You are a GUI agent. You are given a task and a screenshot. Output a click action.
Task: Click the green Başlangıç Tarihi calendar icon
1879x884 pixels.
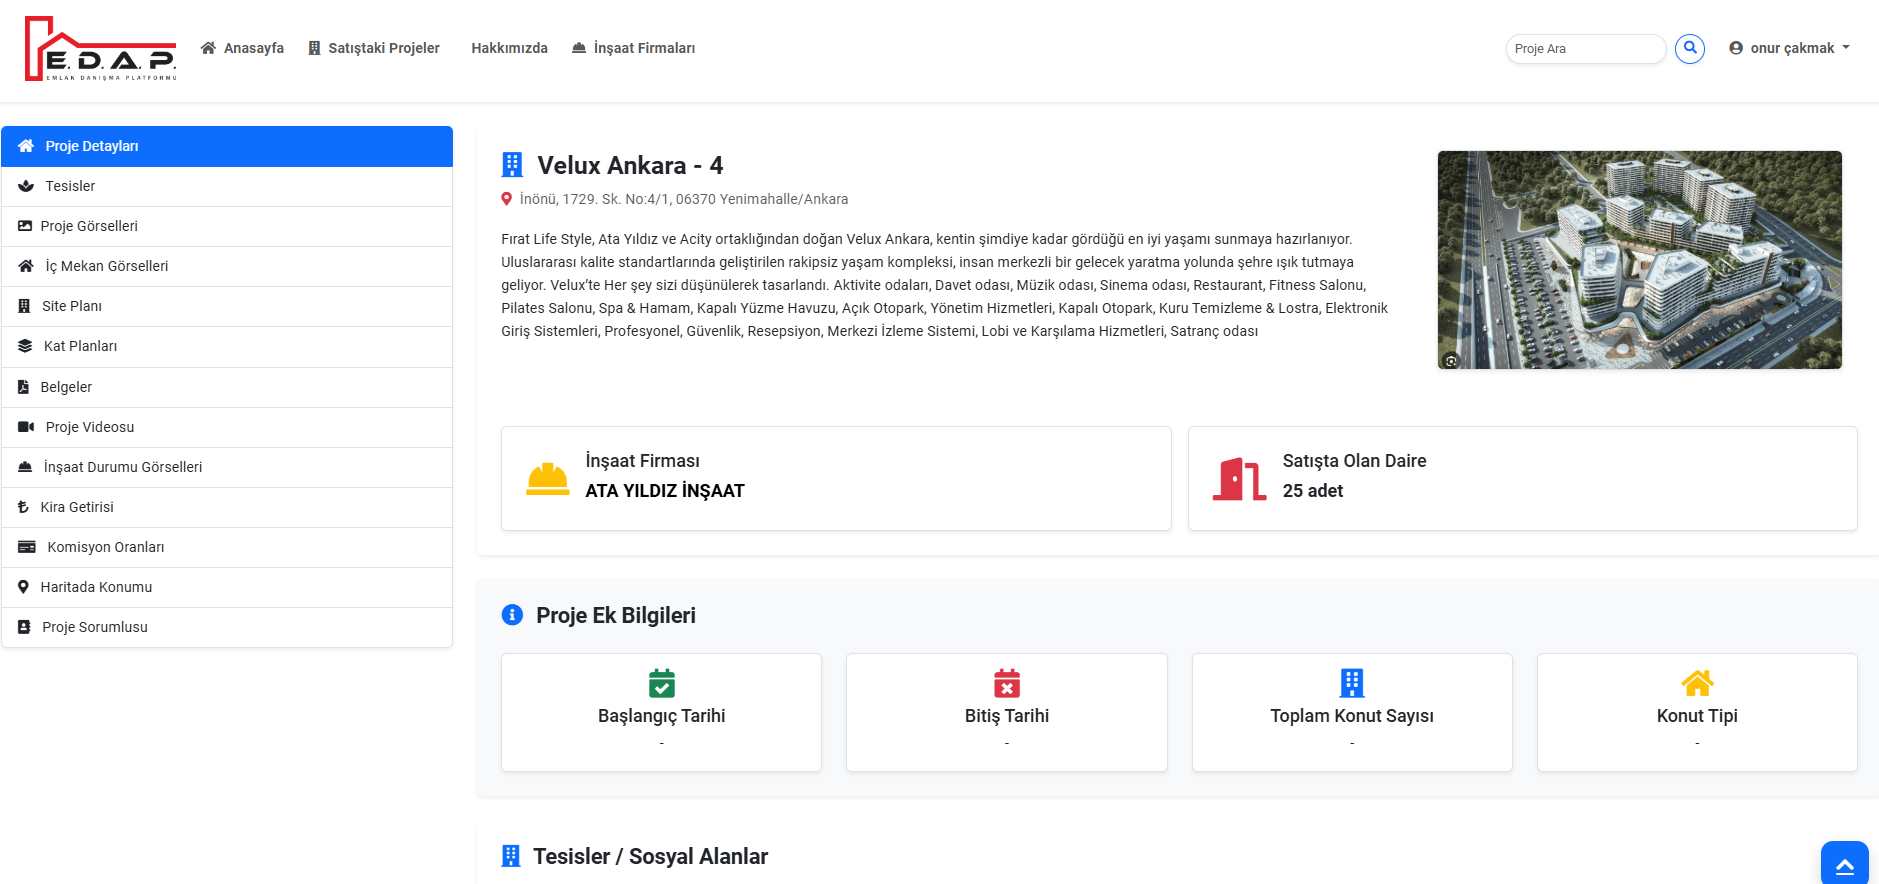coord(661,683)
